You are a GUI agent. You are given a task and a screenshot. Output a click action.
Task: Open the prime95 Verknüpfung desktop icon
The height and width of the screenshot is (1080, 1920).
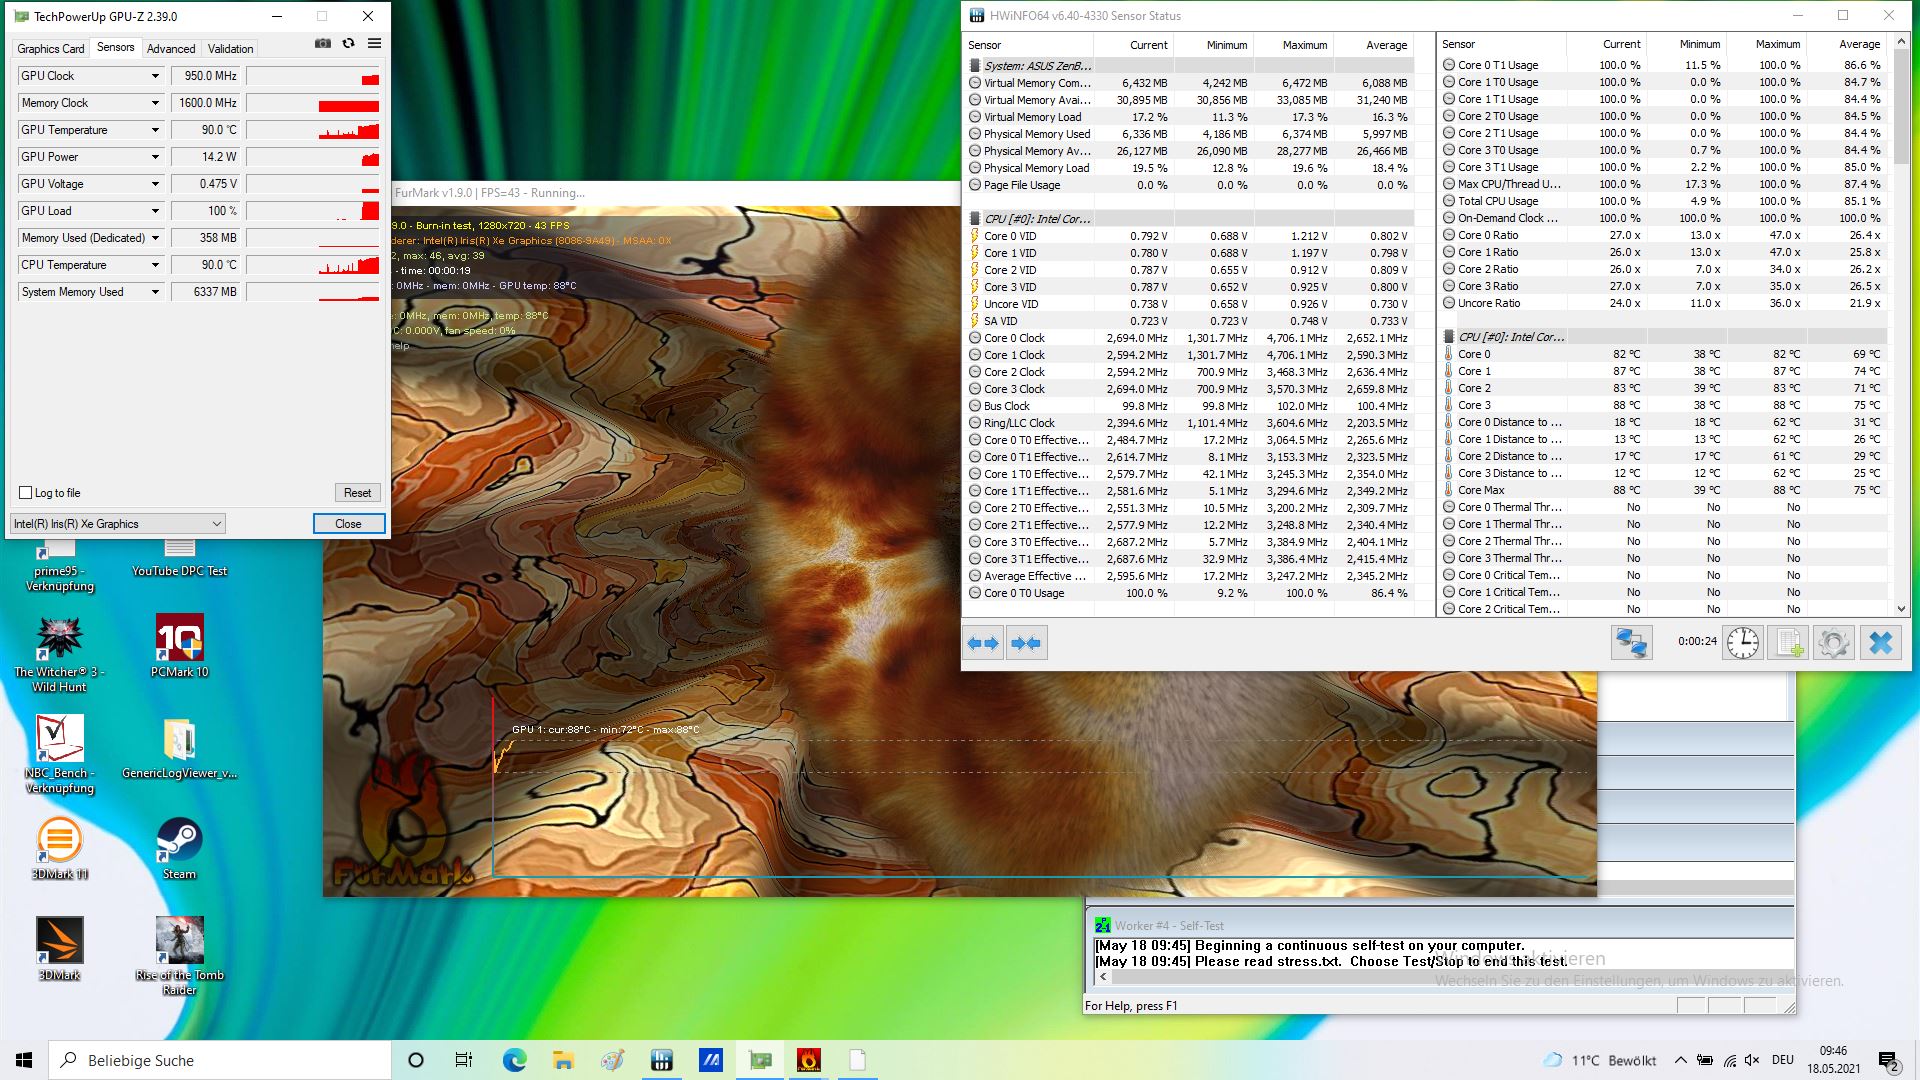coord(59,566)
